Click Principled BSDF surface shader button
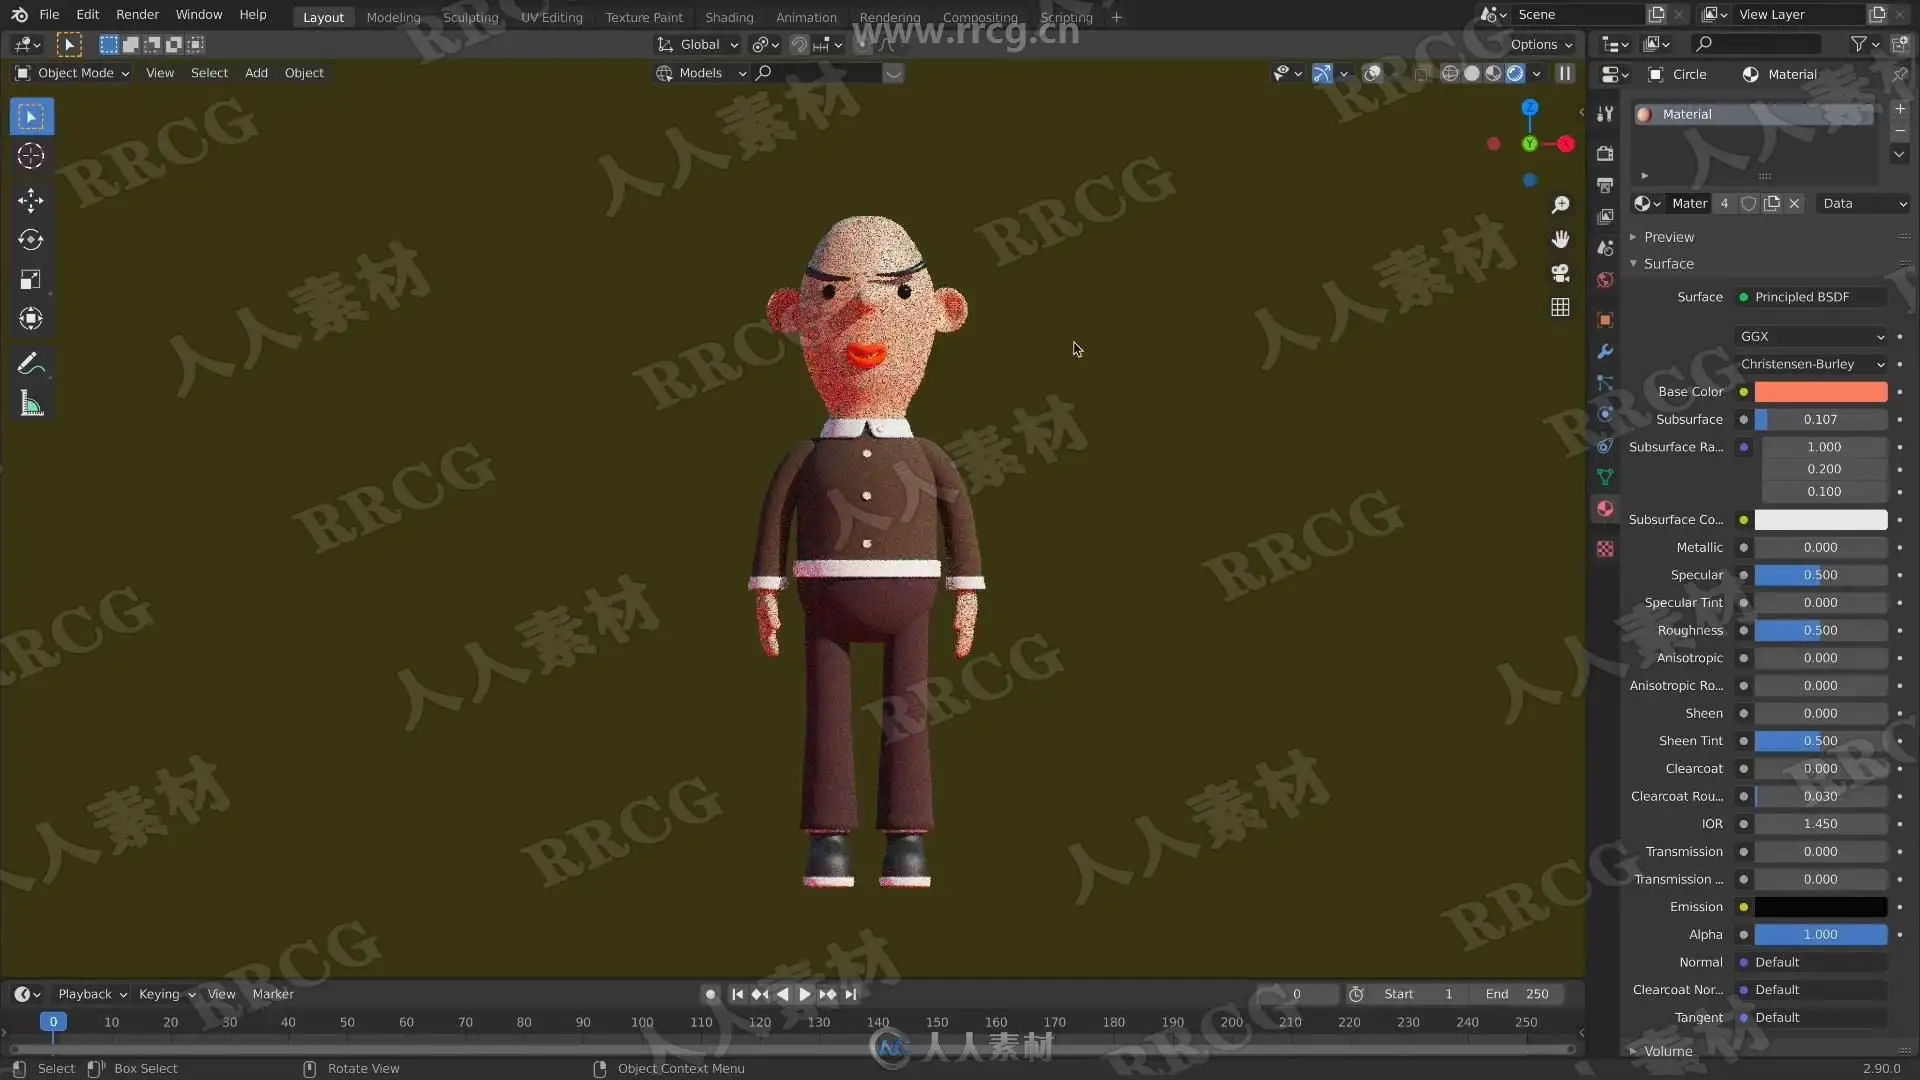Viewport: 1920px width, 1080px height. [x=1811, y=297]
